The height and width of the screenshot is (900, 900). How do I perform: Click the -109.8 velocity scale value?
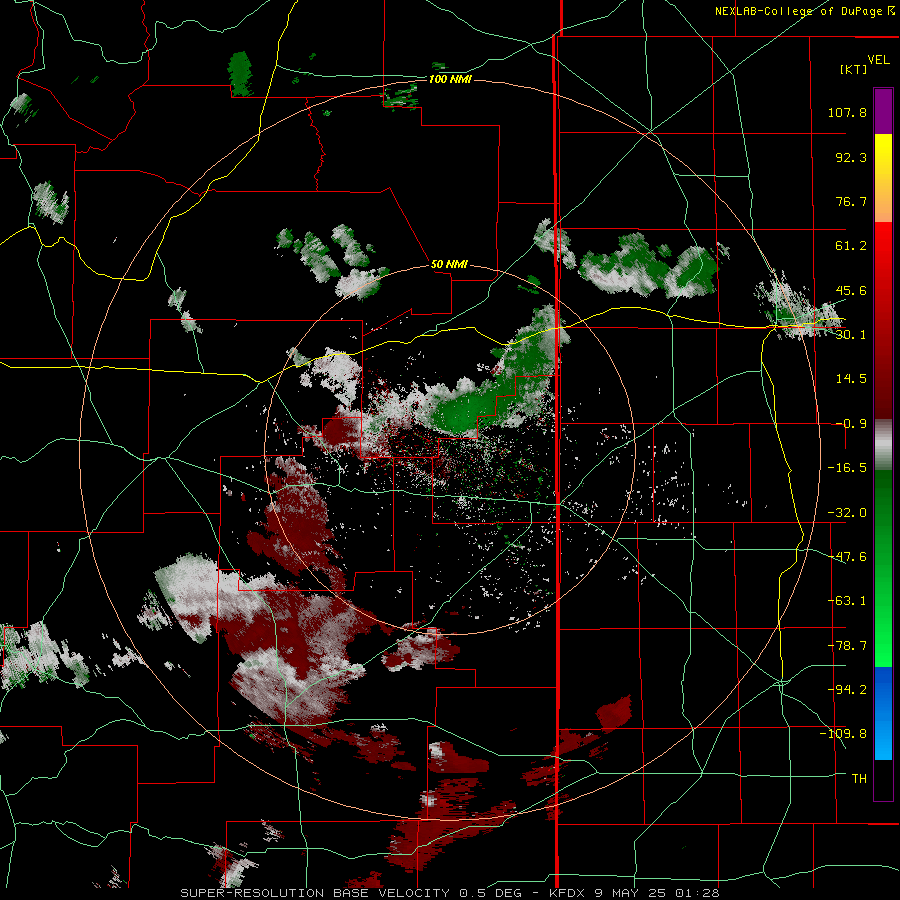click(843, 734)
